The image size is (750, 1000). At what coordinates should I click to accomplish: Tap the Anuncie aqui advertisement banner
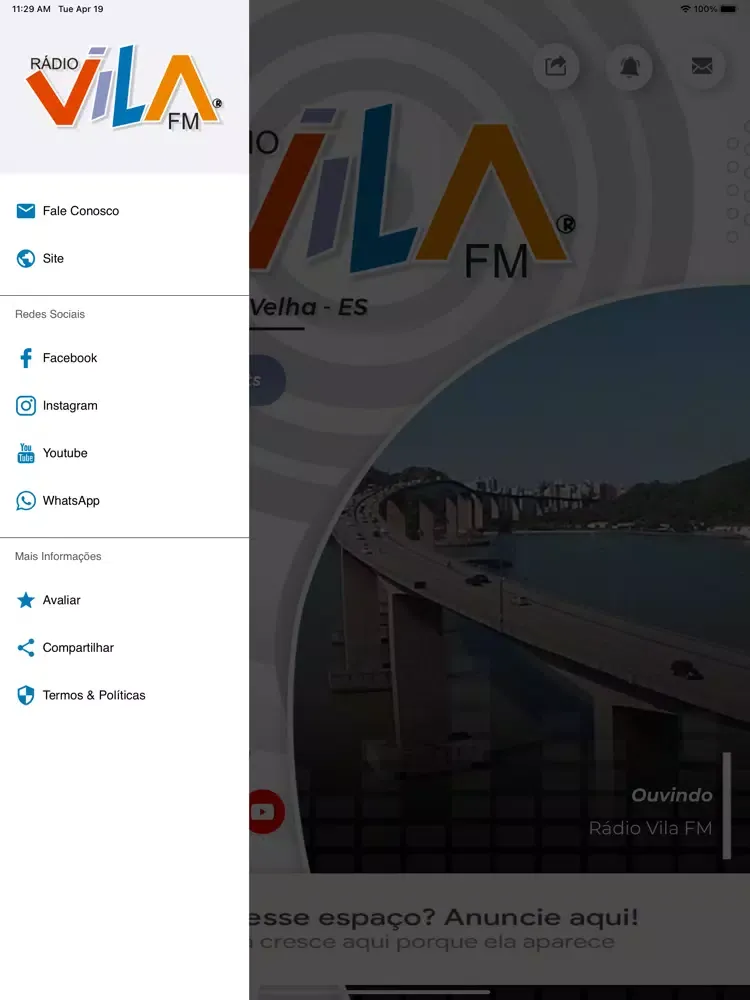coord(499,929)
